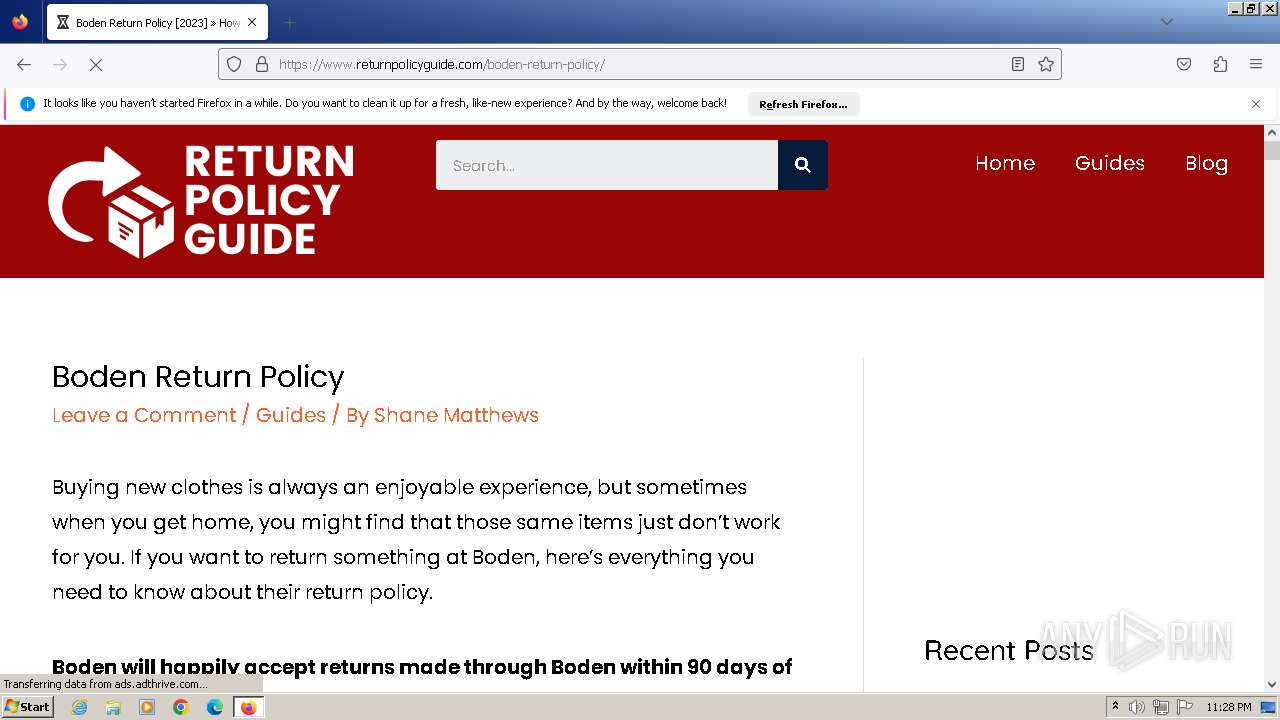Click the page vertical scrollbar thumb
The height and width of the screenshot is (720, 1280).
[1272, 151]
